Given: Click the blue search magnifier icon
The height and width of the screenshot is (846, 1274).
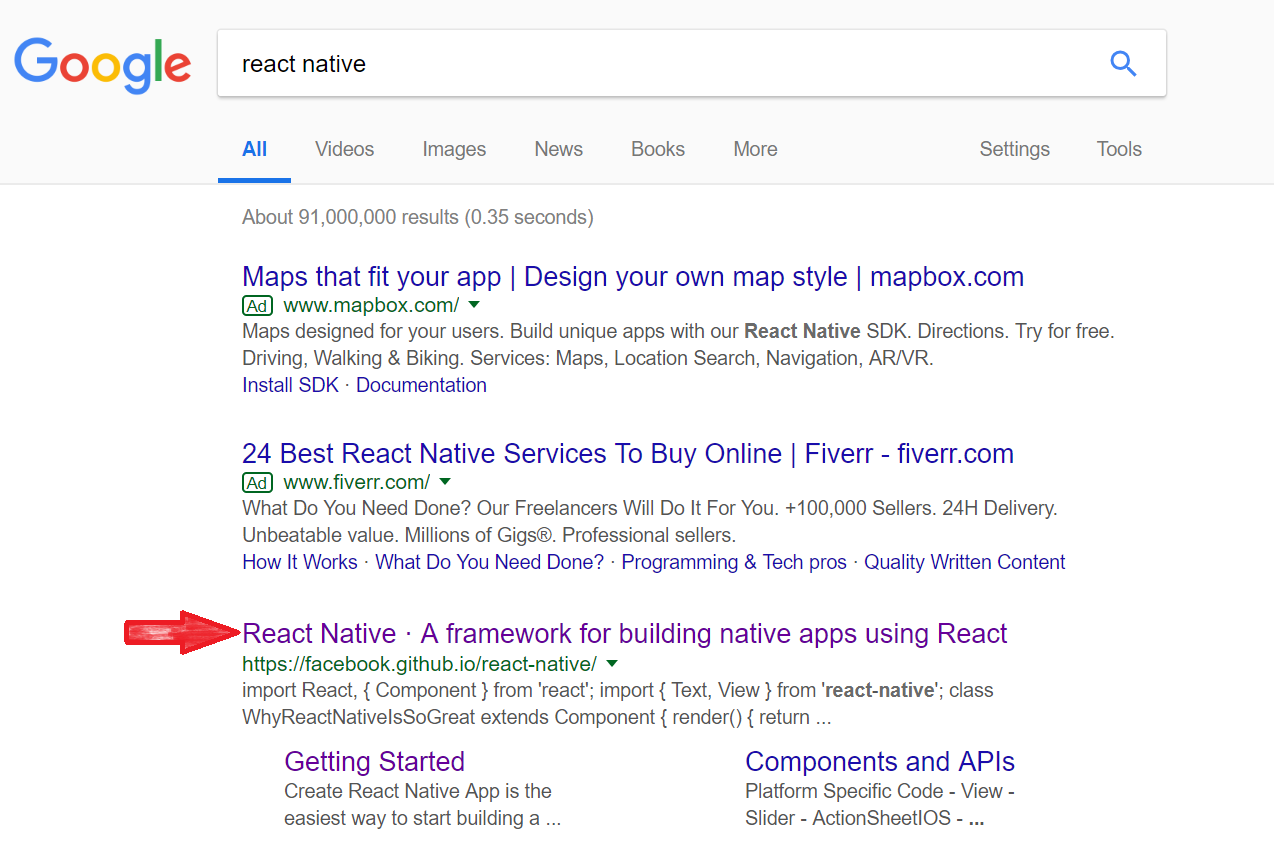Looking at the screenshot, I should pos(1122,63).
